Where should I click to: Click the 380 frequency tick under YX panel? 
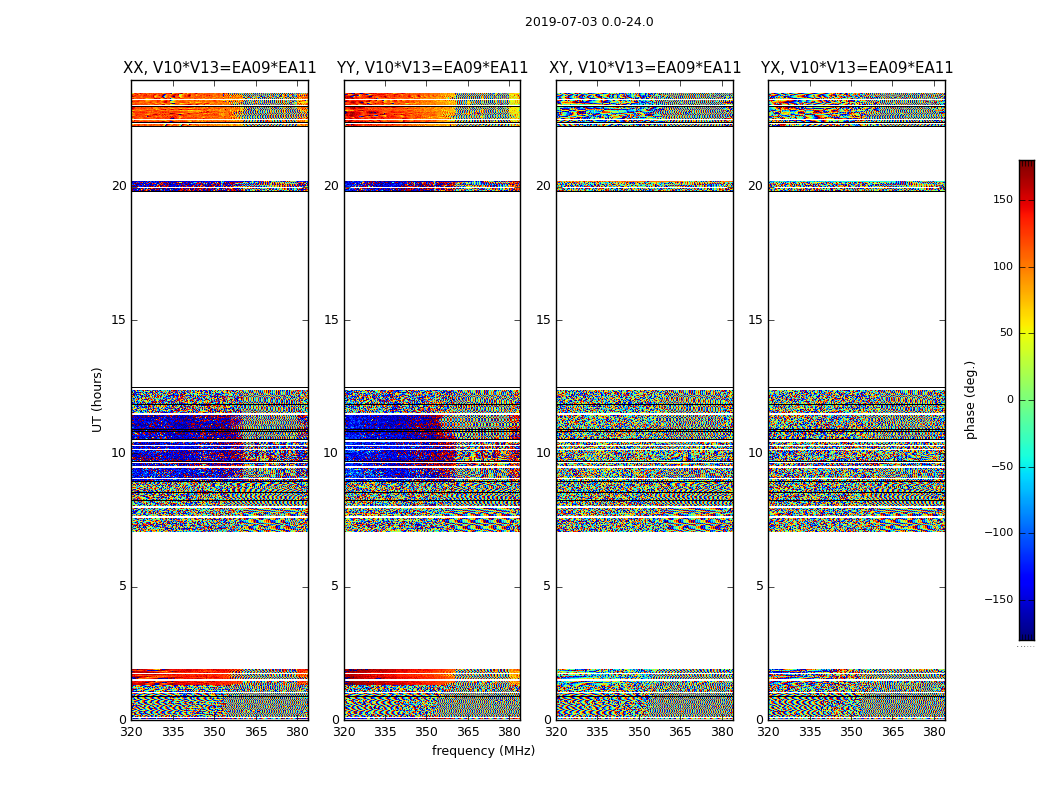[x=934, y=732]
